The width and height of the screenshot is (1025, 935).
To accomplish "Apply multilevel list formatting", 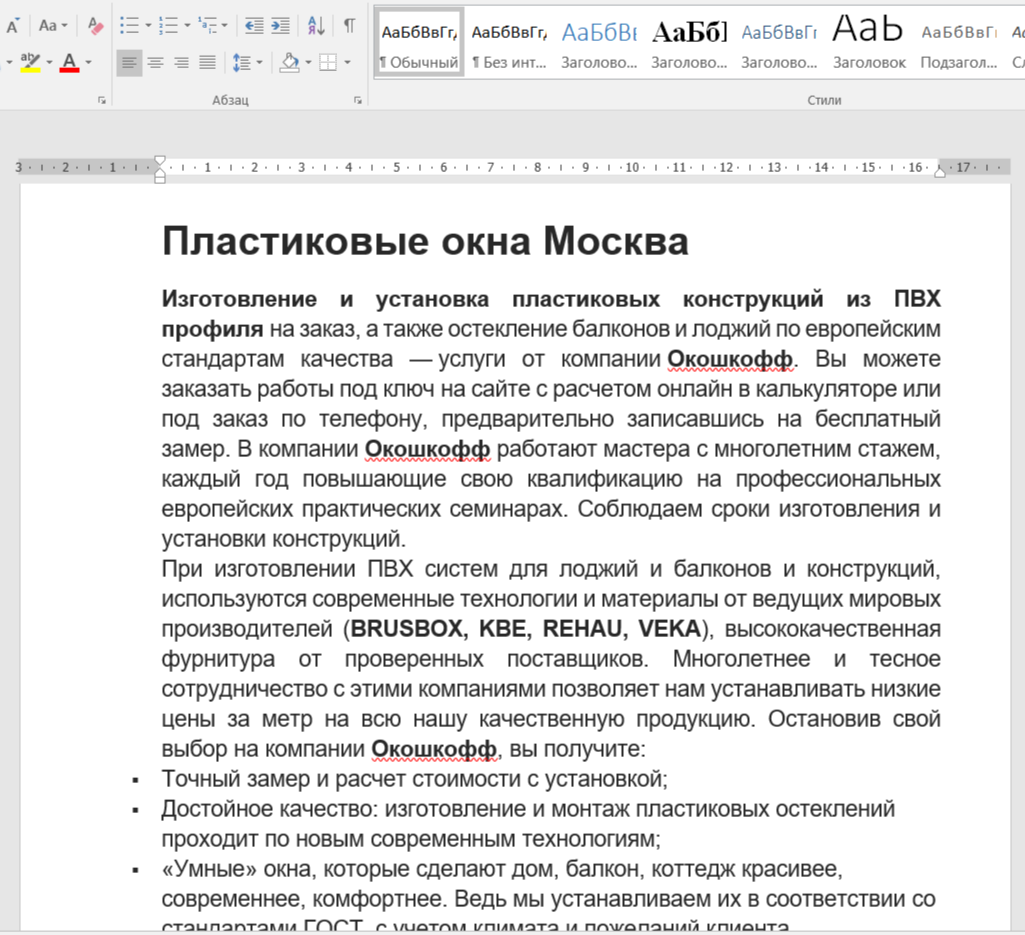I will coord(207,26).
